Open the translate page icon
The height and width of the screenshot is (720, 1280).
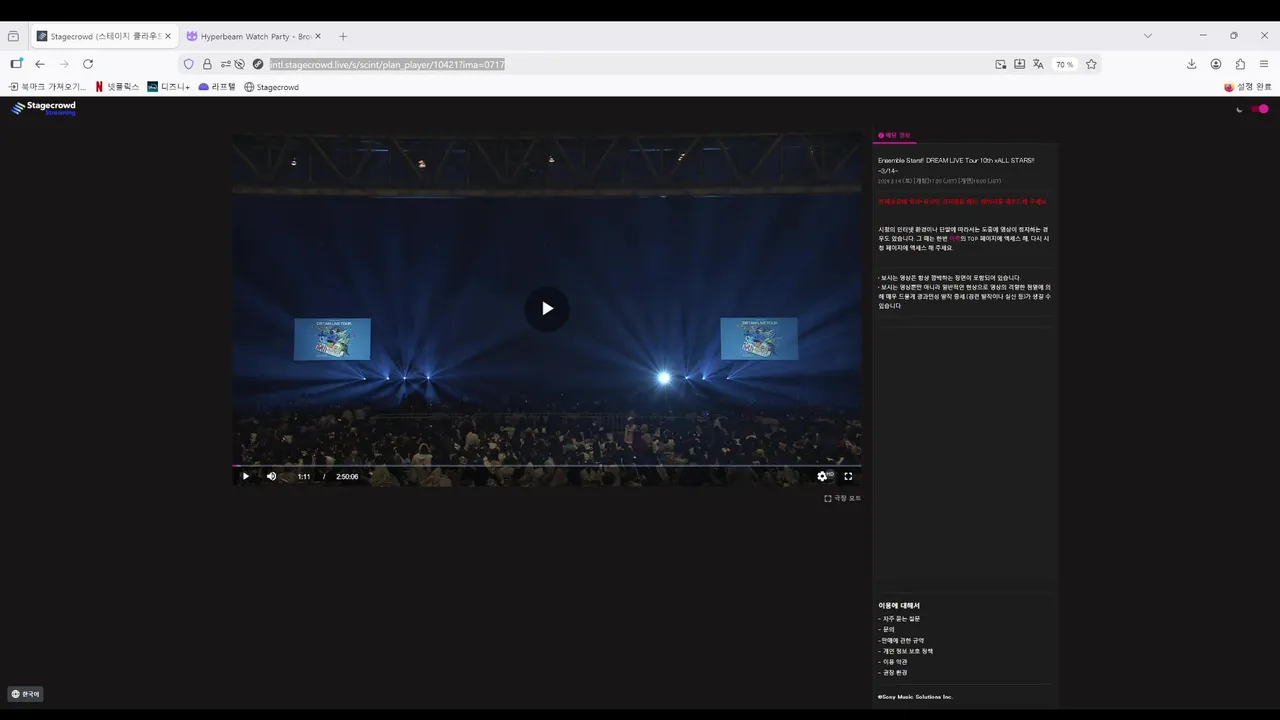tap(1038, 64)
